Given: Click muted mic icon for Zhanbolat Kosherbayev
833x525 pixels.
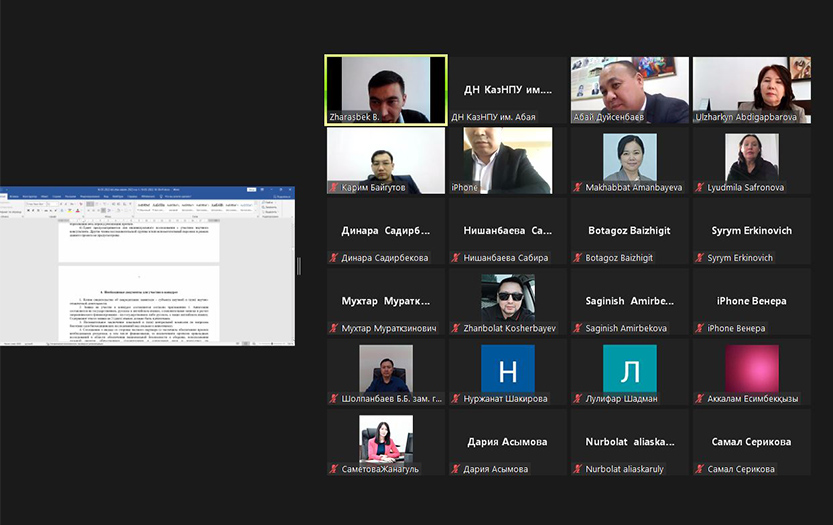Looking at the screenshot, I should coord(456,328).
